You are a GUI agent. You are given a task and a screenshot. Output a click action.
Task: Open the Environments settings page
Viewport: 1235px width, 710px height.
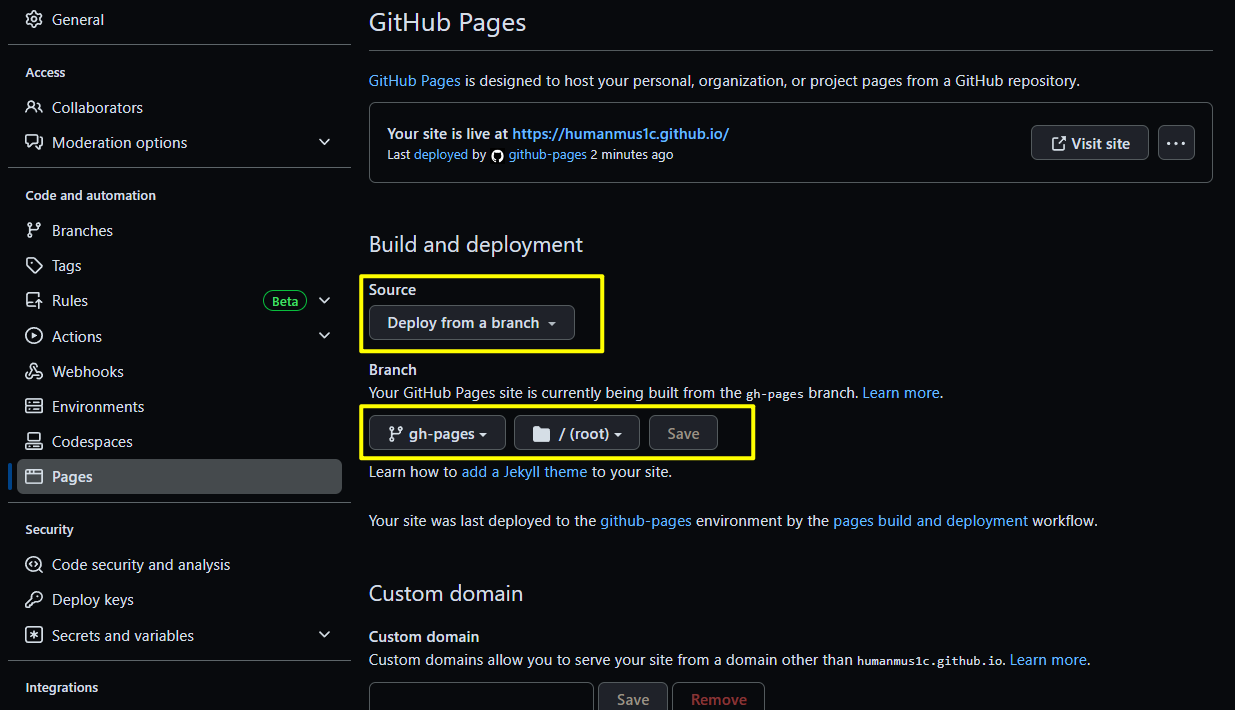click(98, 407)
